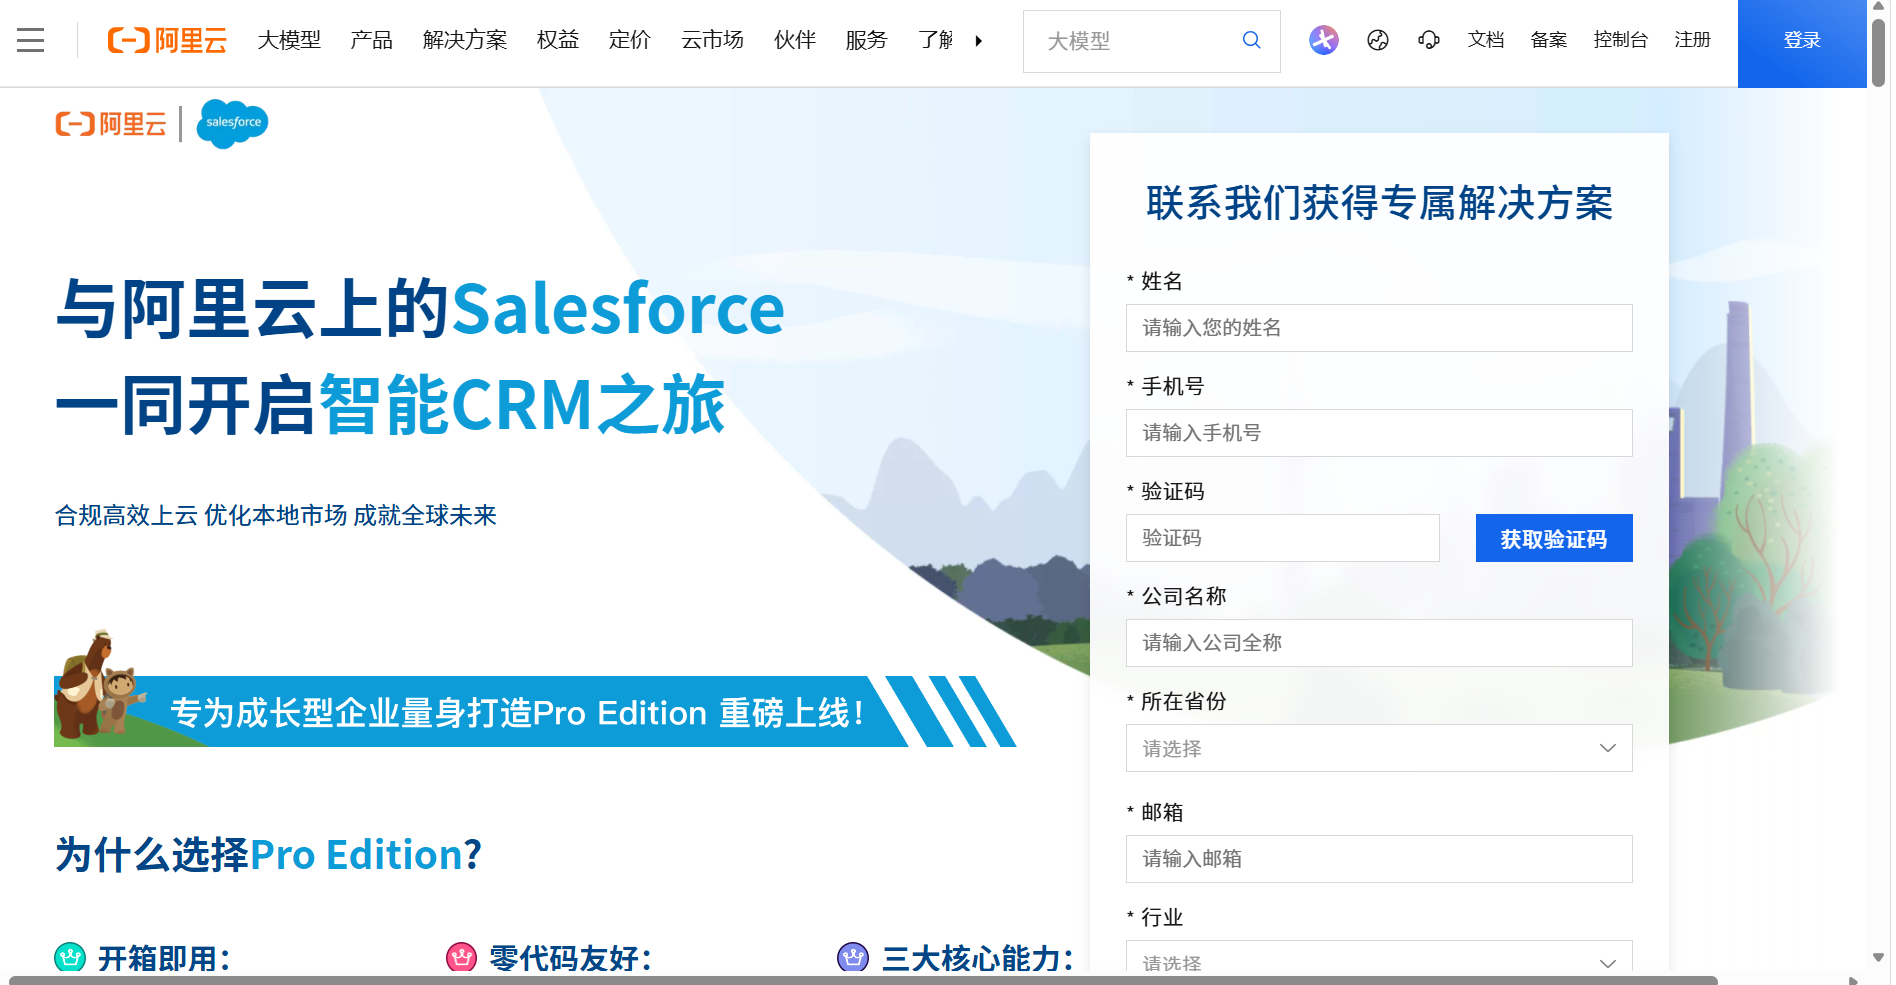The height and width of the screenshot is (985, 1896).
Task: Select the 云市场 nav item
Action: pyautogui.click(x=712, y=40)
